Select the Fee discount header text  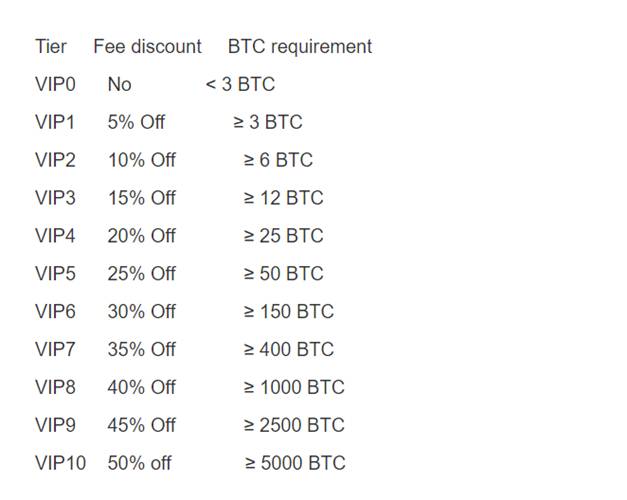pyautogui.click(x=148, y=46)
